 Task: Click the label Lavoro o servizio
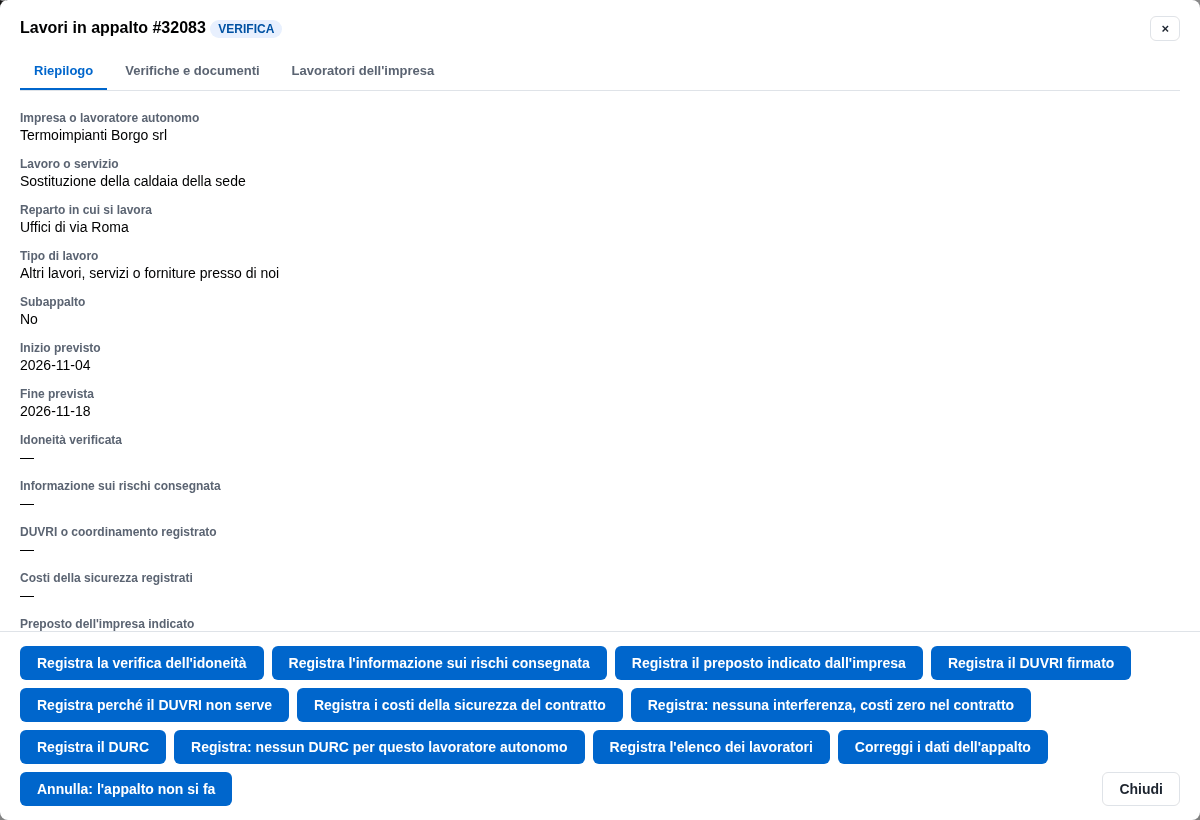pos(69,164)
